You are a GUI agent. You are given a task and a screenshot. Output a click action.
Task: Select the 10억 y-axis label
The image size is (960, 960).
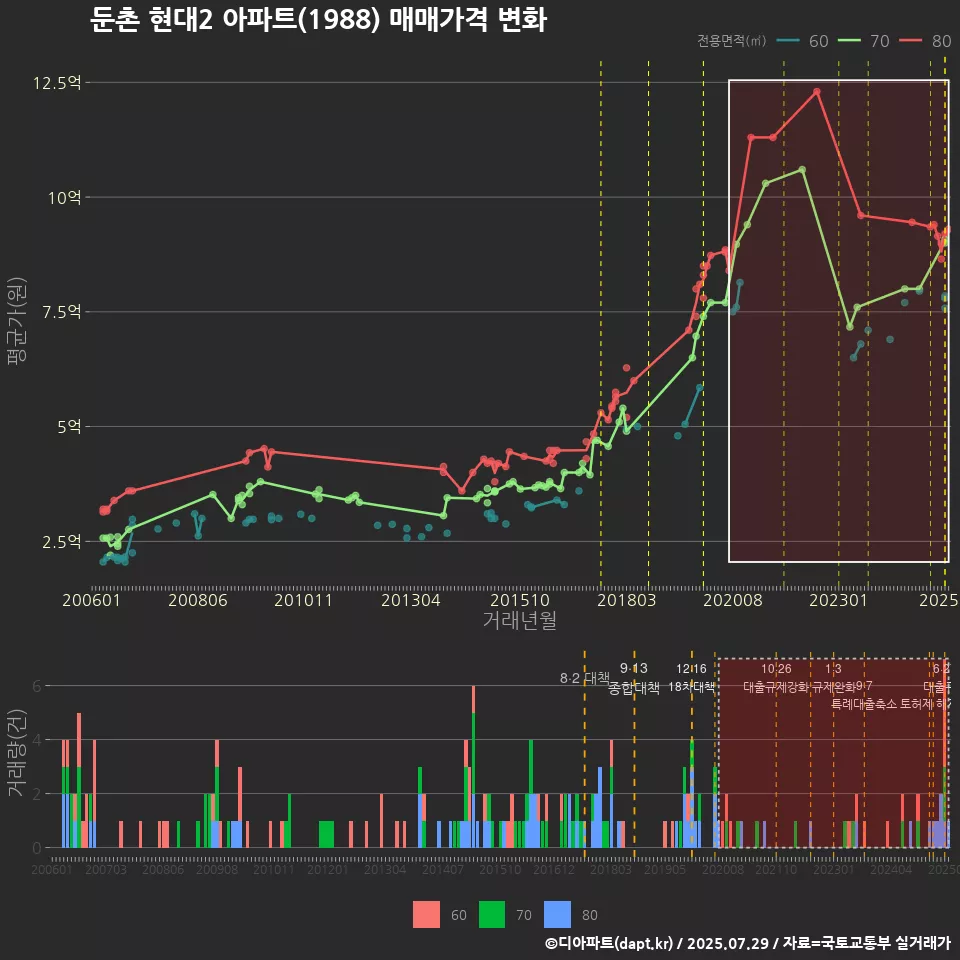coord(64,198)
